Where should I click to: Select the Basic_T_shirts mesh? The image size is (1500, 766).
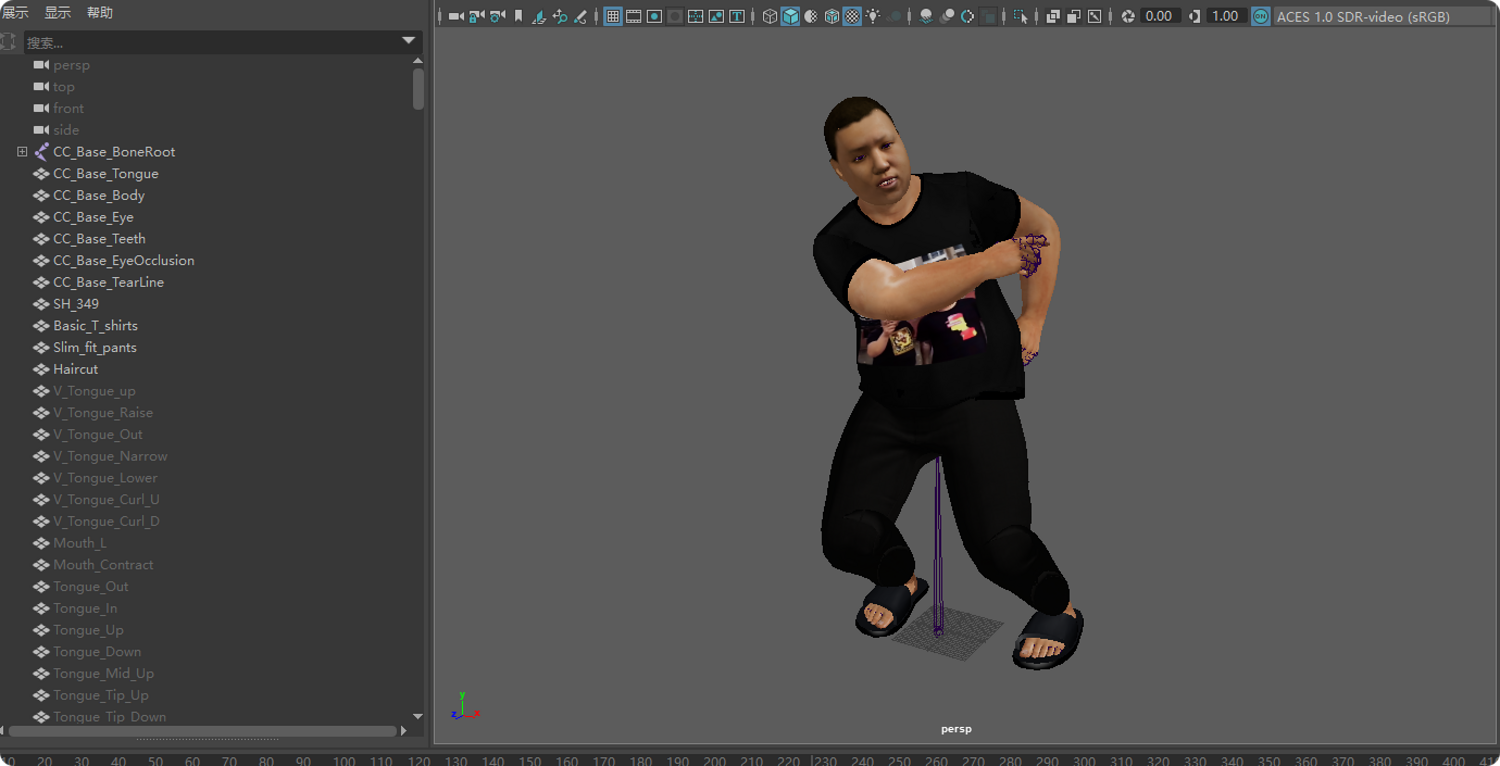(95, 326)
